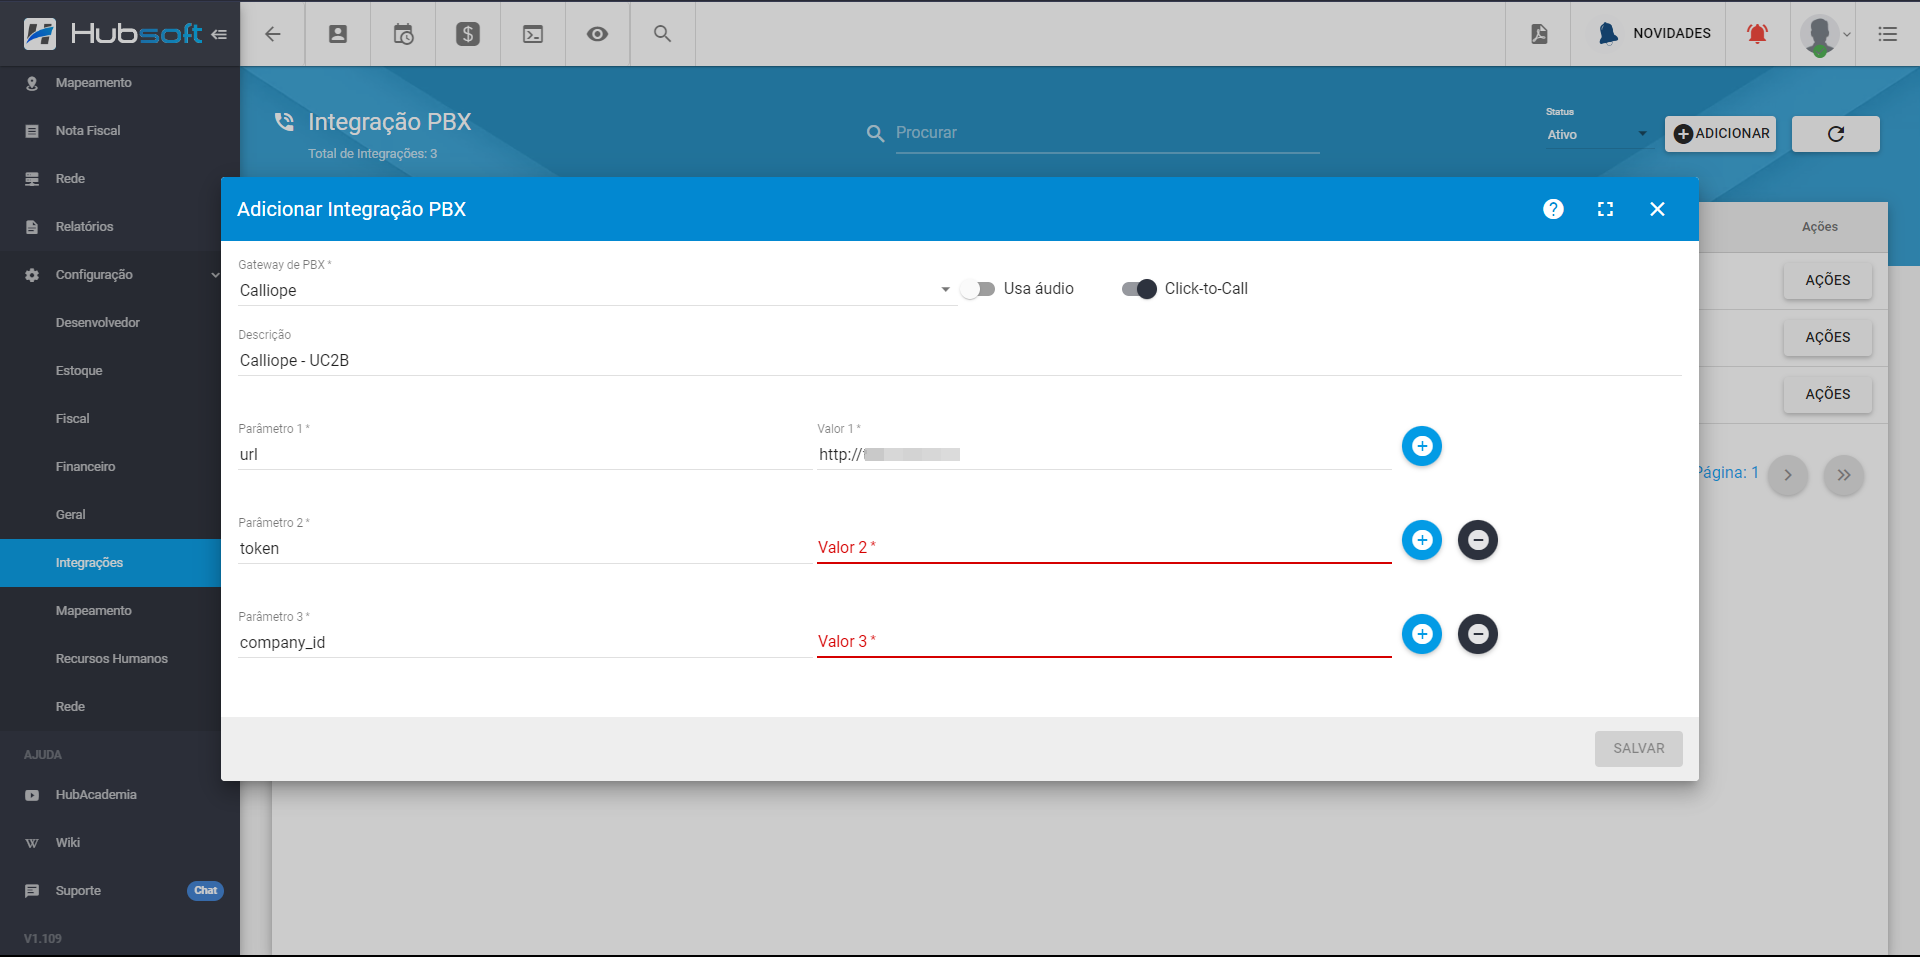
Task: Open Suporte chat in sidebar
Action: 120,891
